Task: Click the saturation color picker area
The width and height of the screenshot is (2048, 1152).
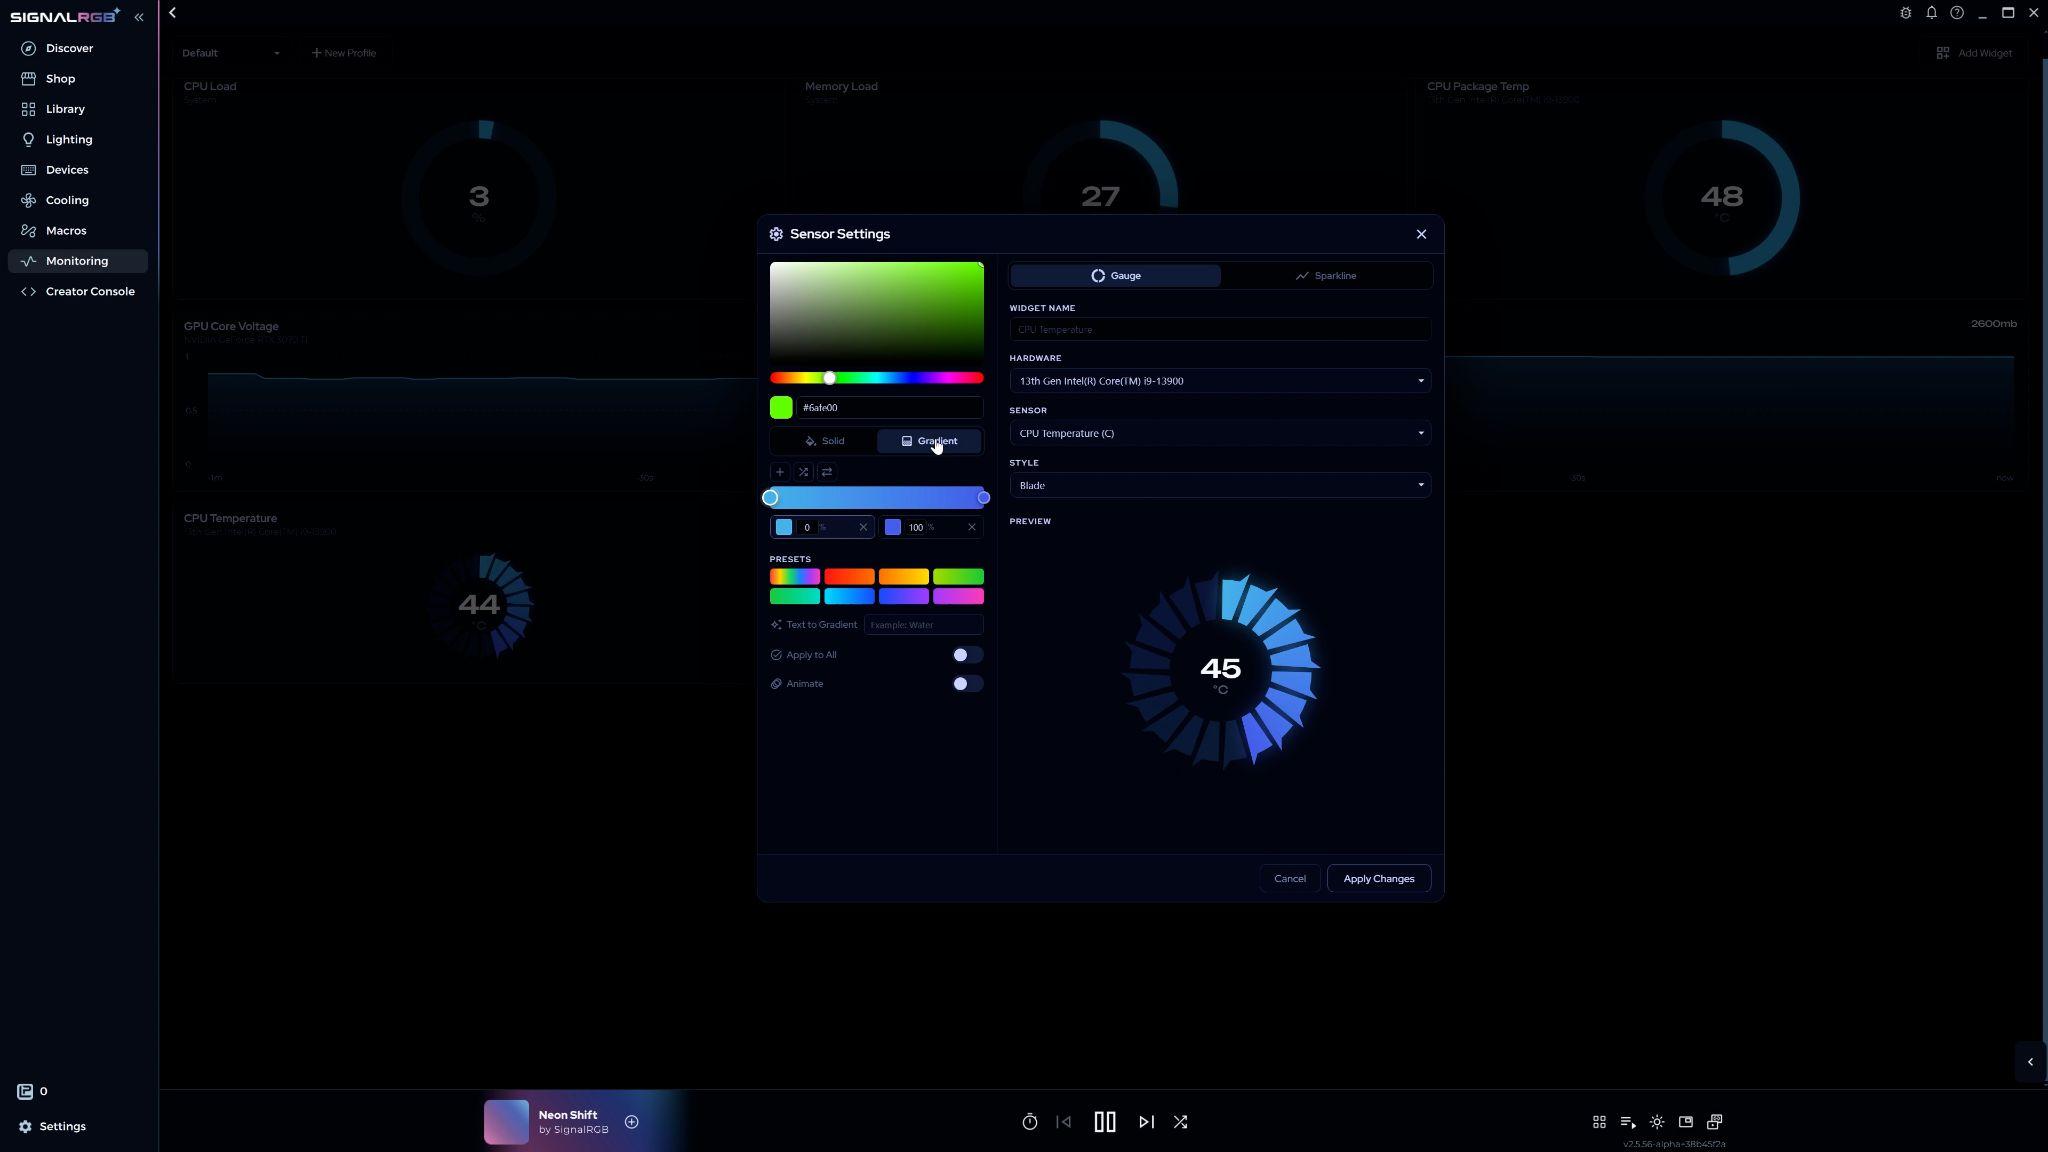Action: tap(877, 311)
